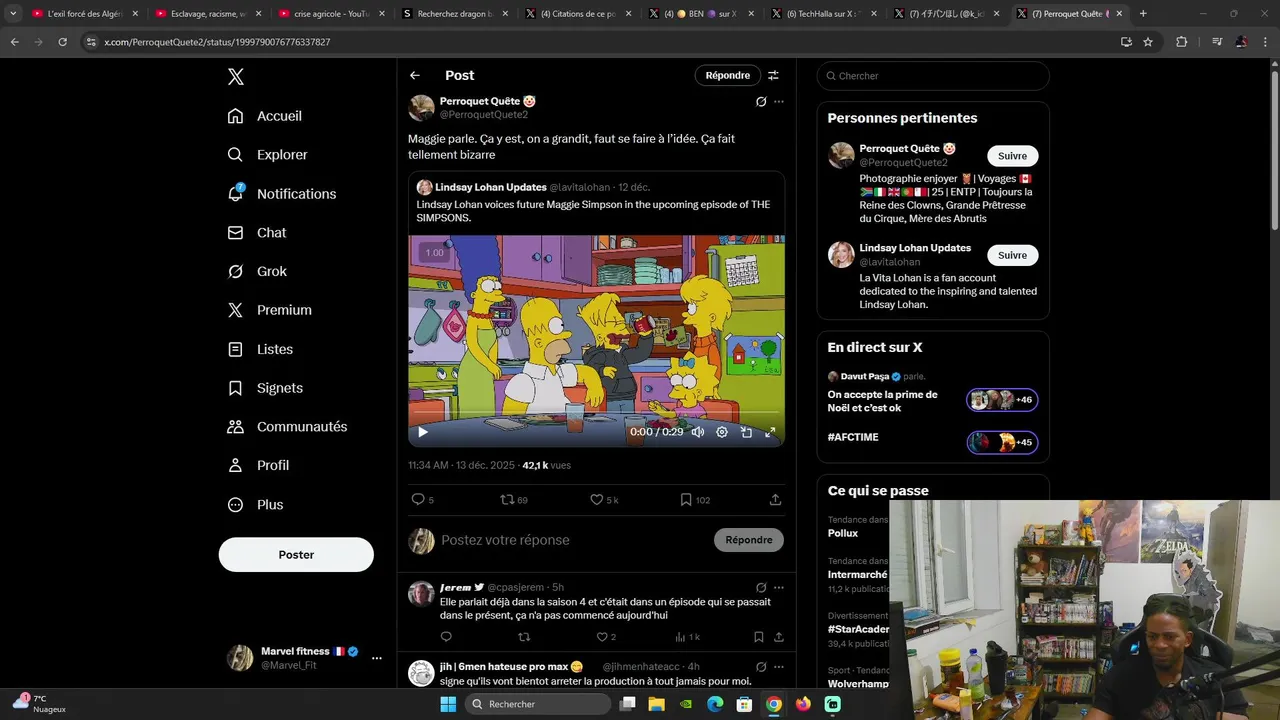
Task: Open Lindsay Lohan Updates quoted account
Action: coord(491,187)
